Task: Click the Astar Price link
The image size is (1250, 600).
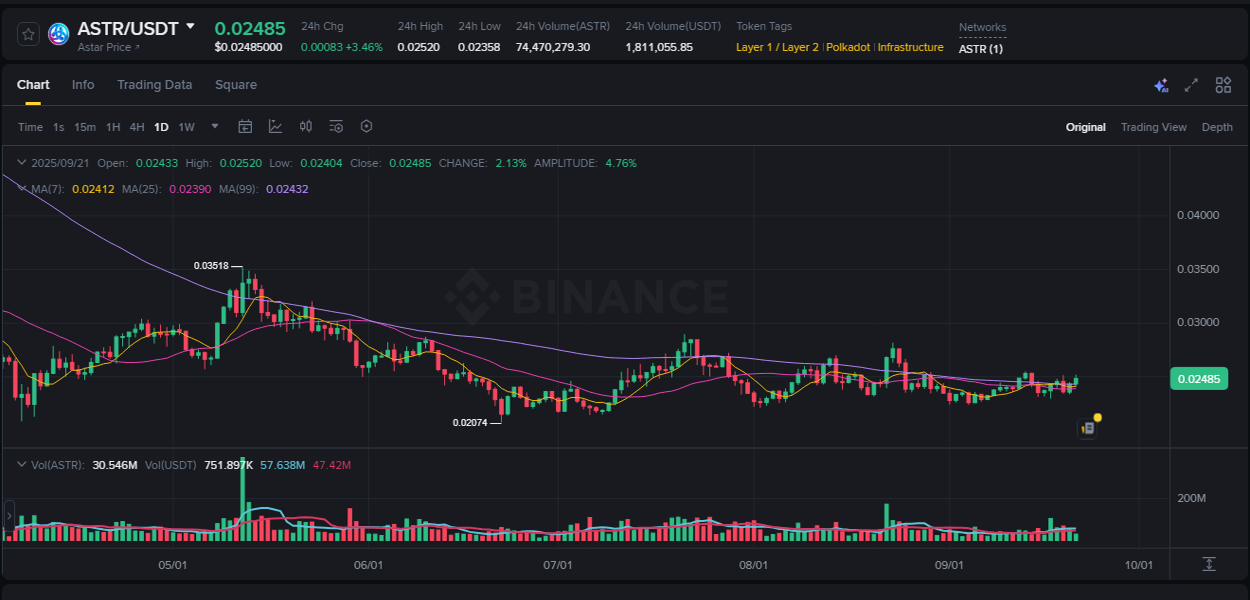Action: click(107, 47)
